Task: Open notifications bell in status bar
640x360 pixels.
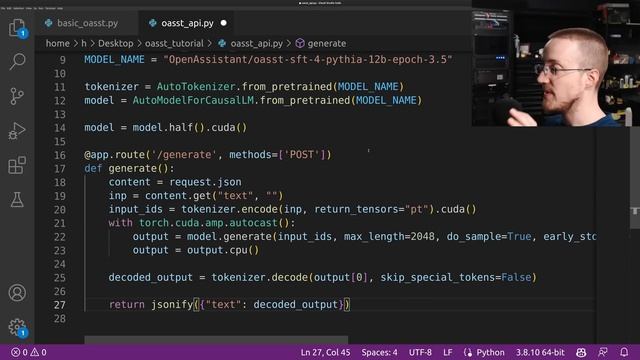Action: [624, 352]
